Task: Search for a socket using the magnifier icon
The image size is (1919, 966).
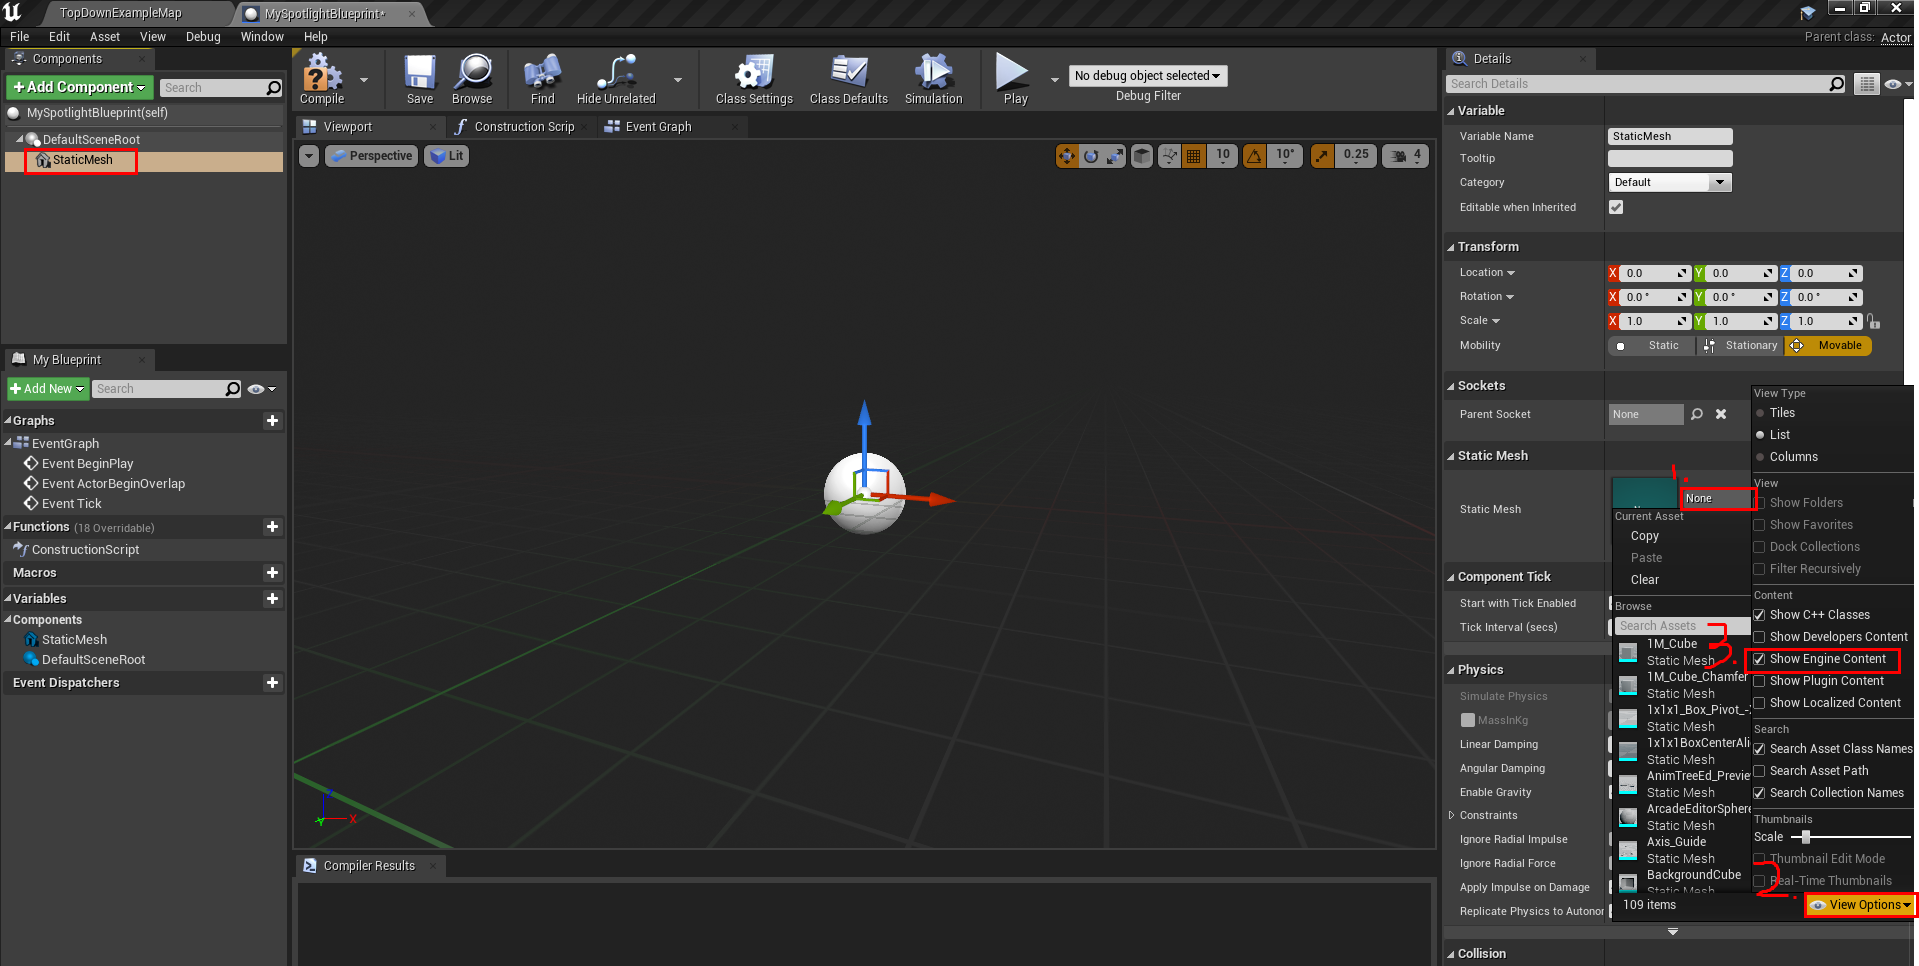Action: point(1697,414)
